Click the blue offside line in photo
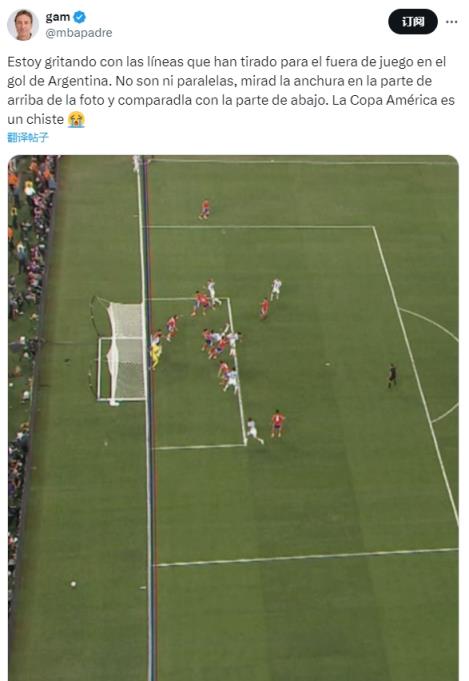 coord(149,418)
